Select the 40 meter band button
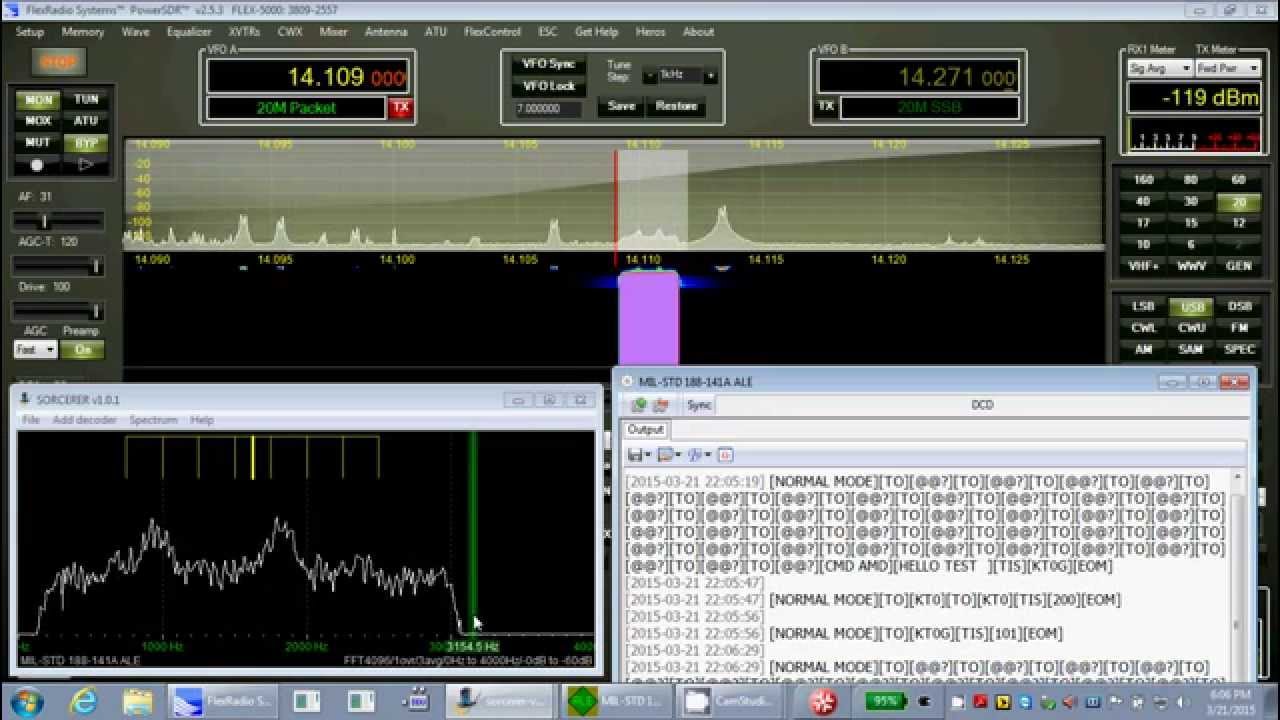1280x720 pixels. tap(1143, 202)
